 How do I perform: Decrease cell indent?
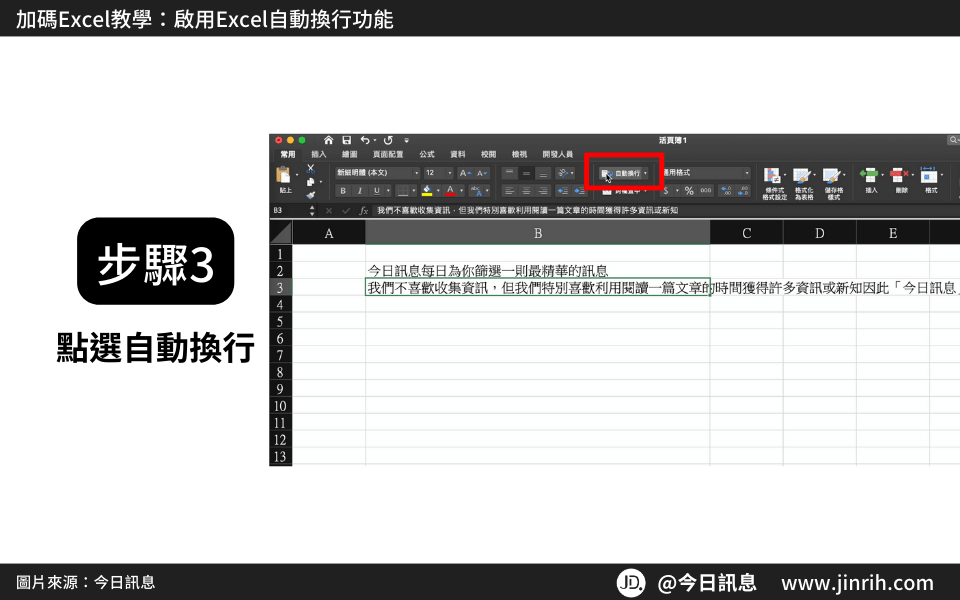(563, 191)
